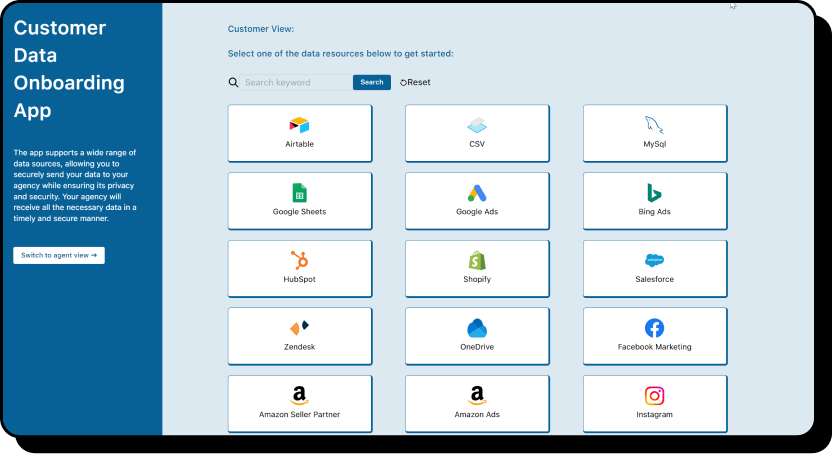This screenshot has width=832, height=454.
Task: Click the blue Search button
Action: 372,82
